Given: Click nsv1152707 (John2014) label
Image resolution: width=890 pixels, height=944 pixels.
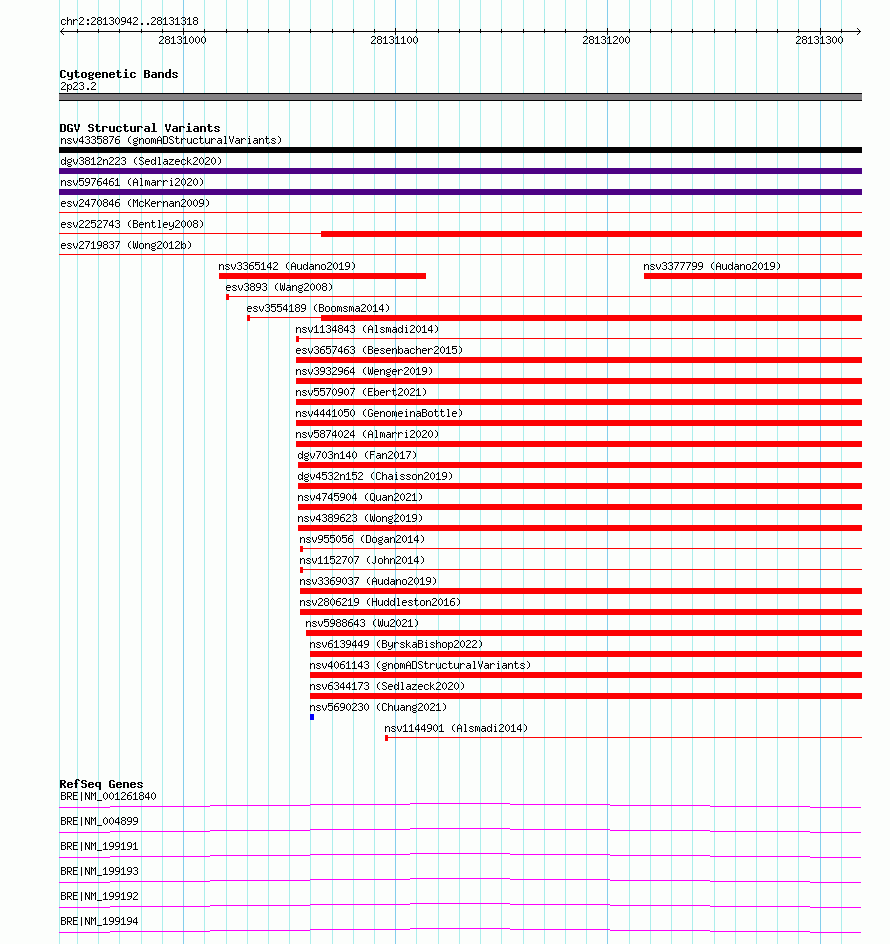Looking at the screenshot, I should 362,560.
